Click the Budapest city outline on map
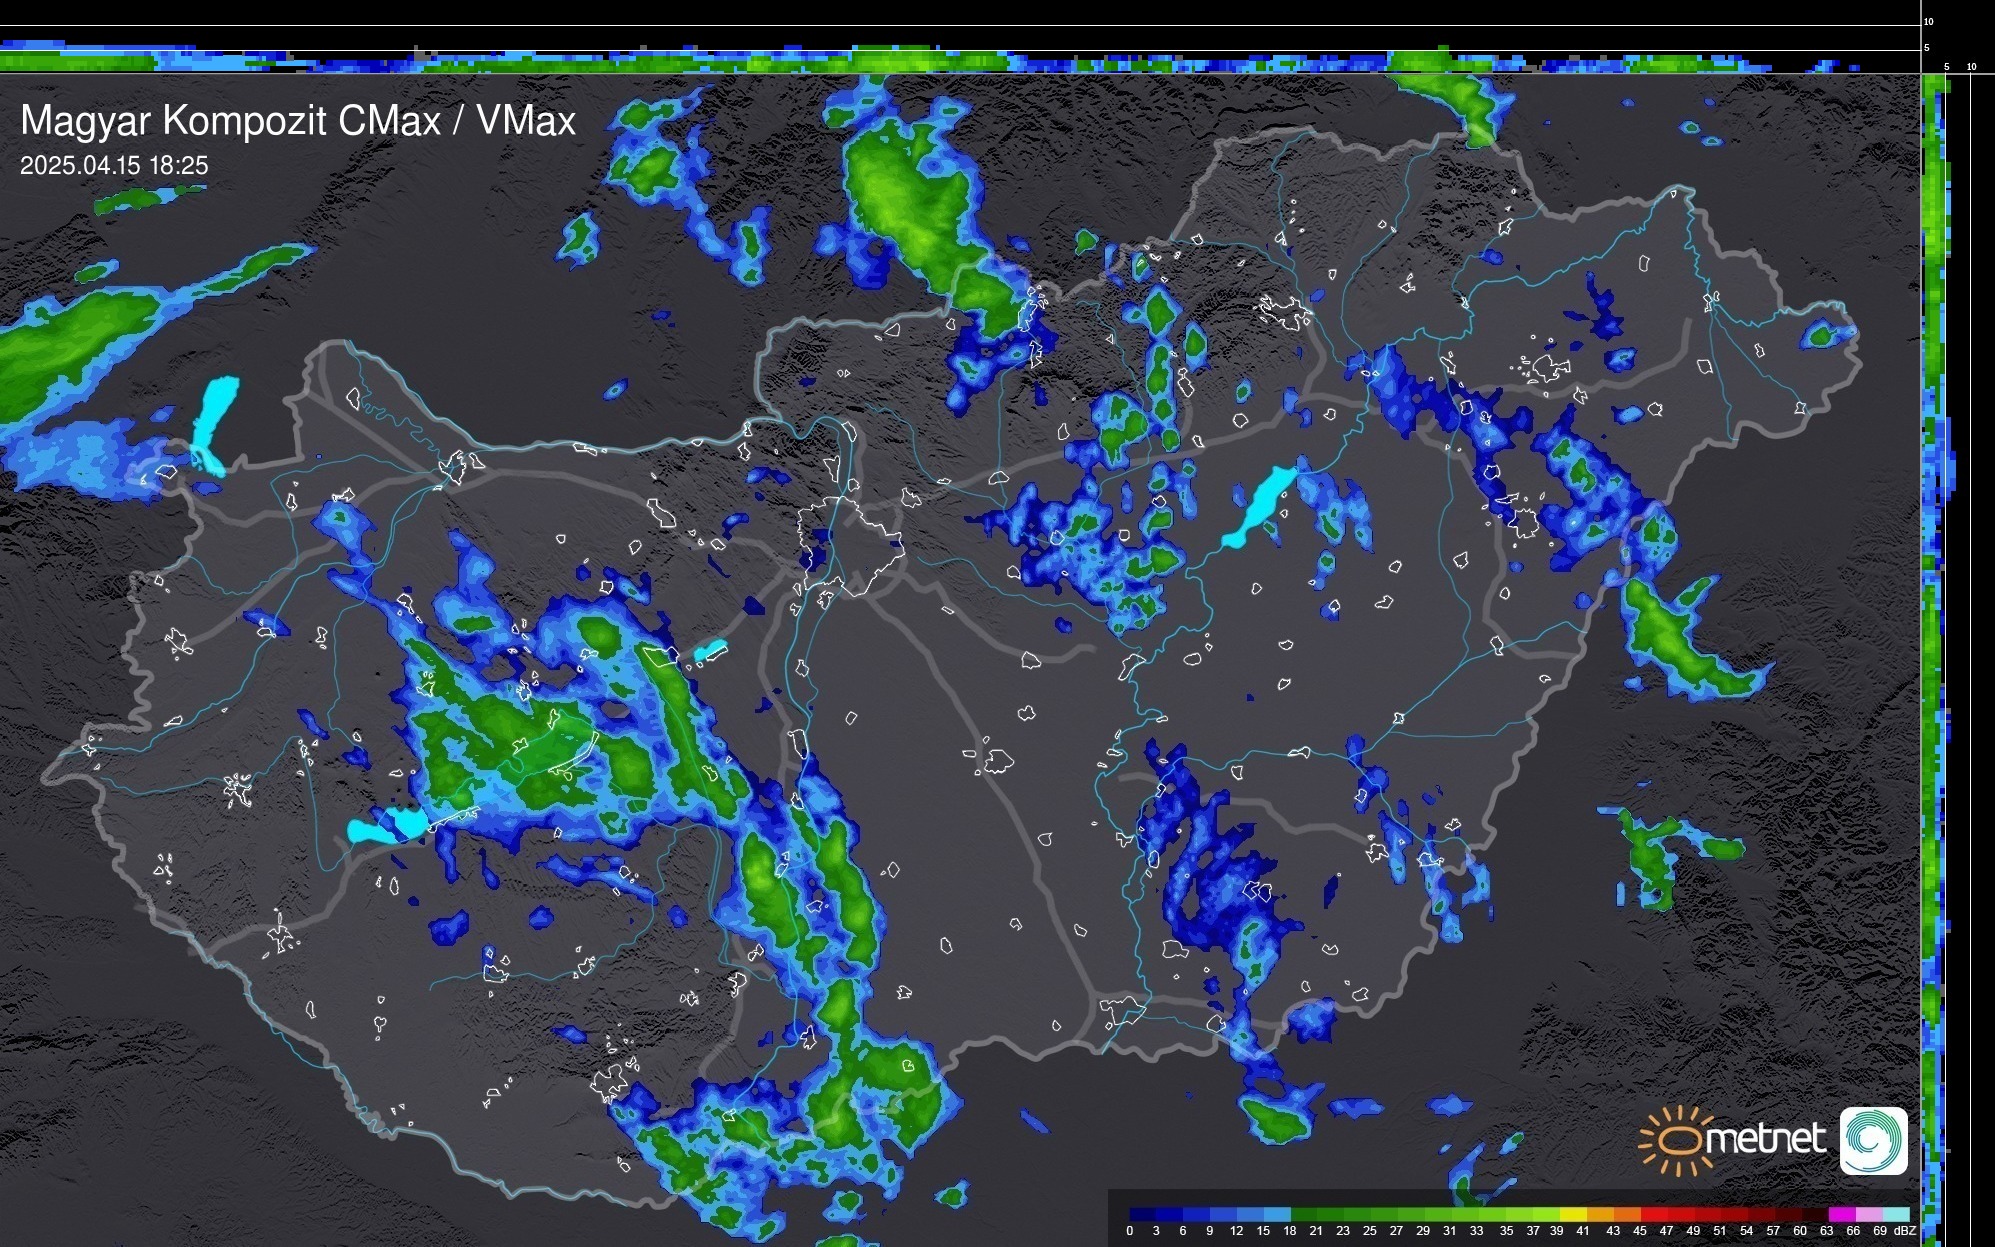The image size is (1995, 1247). tap(850, 545)
